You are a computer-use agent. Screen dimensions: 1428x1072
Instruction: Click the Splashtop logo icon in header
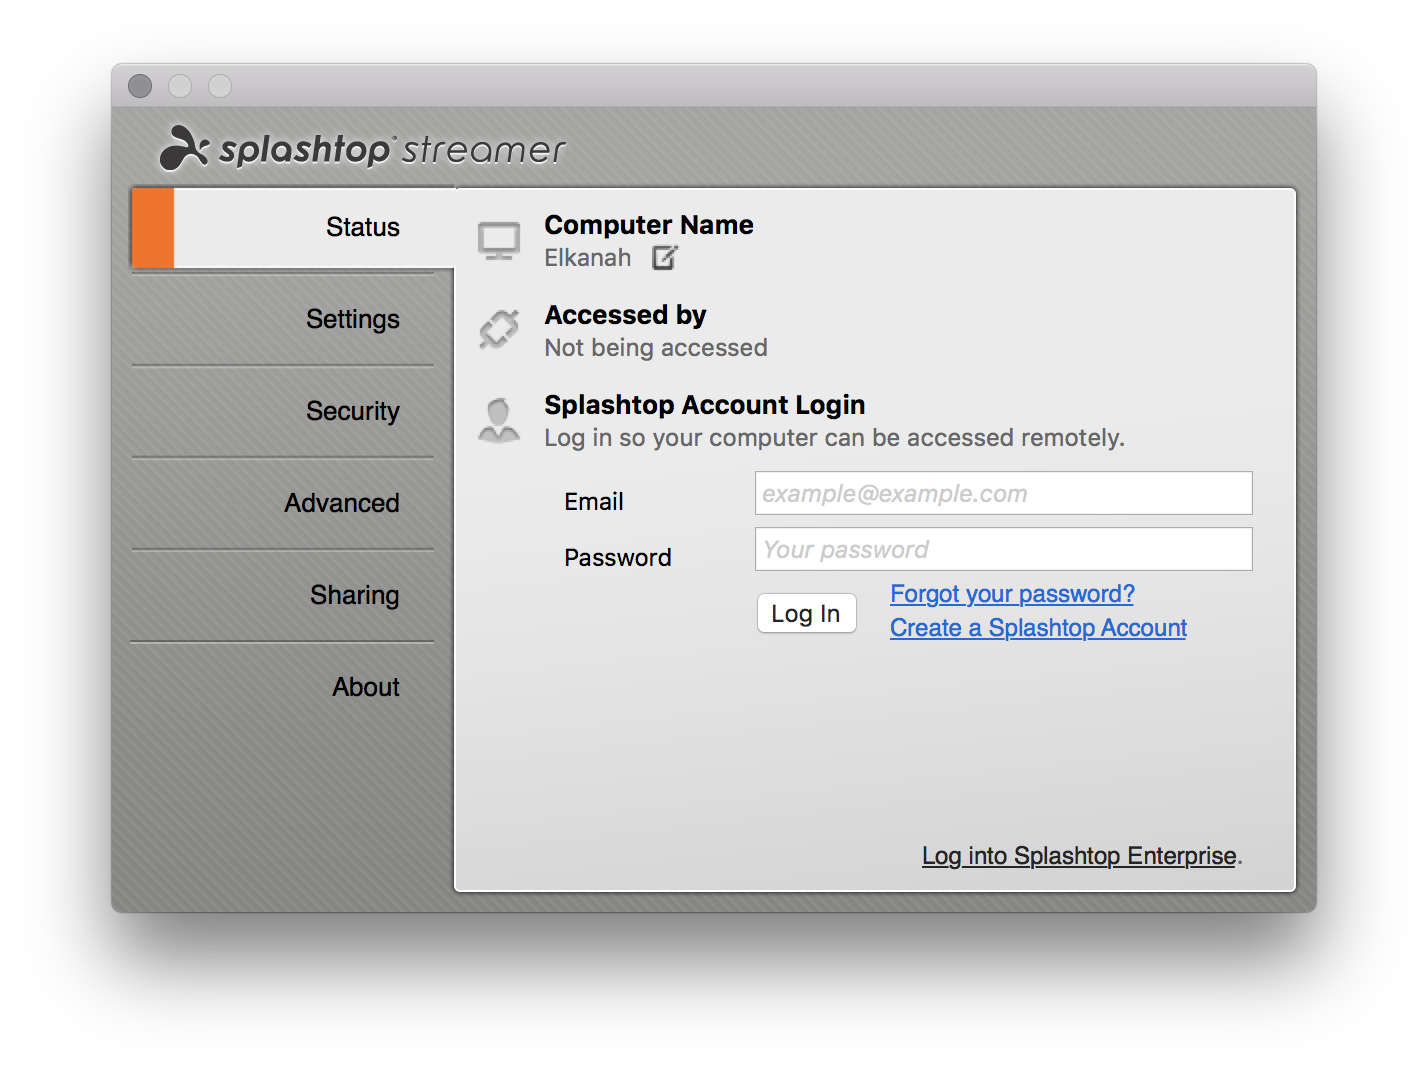[183, 148]
